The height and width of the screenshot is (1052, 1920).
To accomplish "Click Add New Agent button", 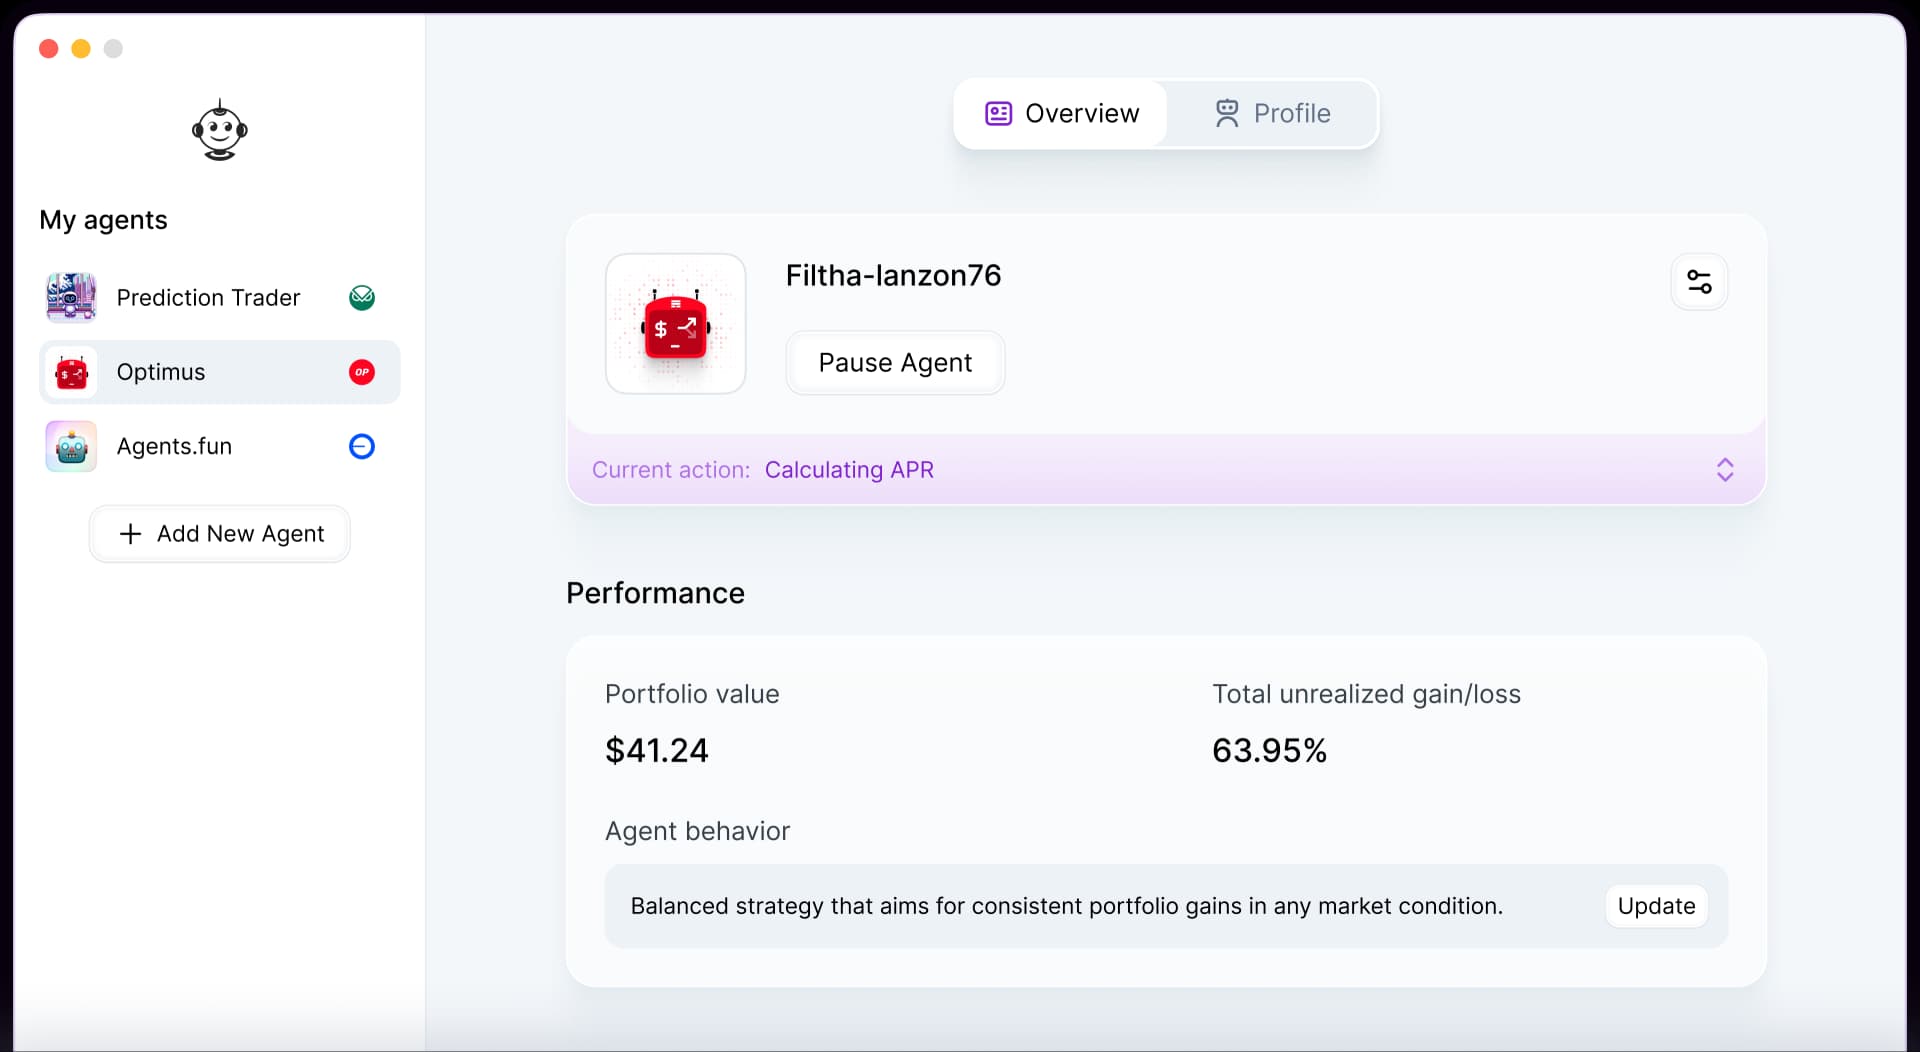I will point(220,534).
